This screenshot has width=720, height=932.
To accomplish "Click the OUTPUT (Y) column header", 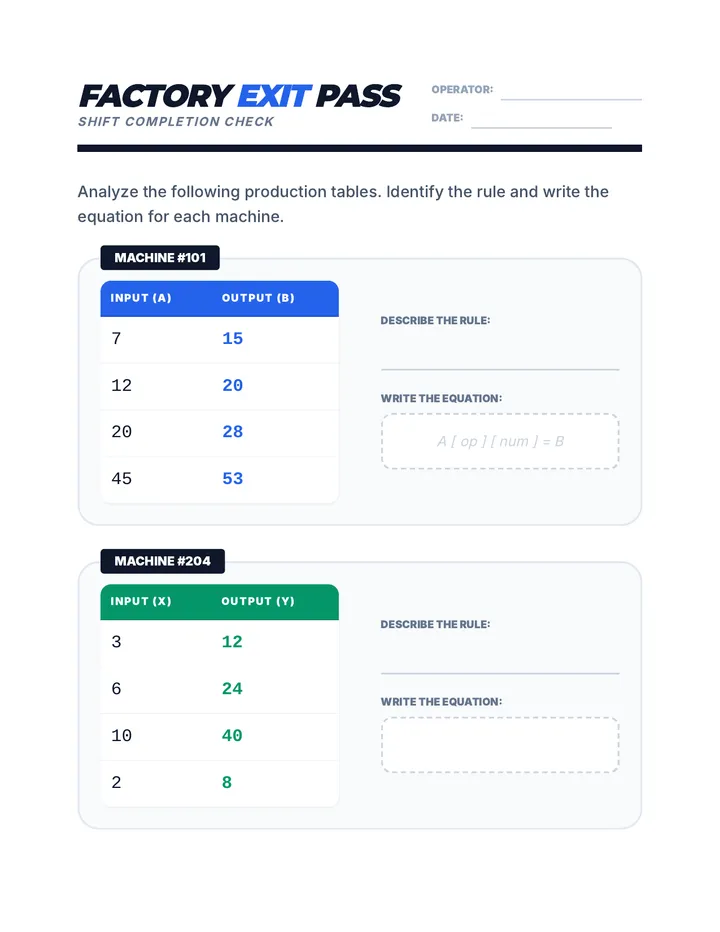I will 258,601.
